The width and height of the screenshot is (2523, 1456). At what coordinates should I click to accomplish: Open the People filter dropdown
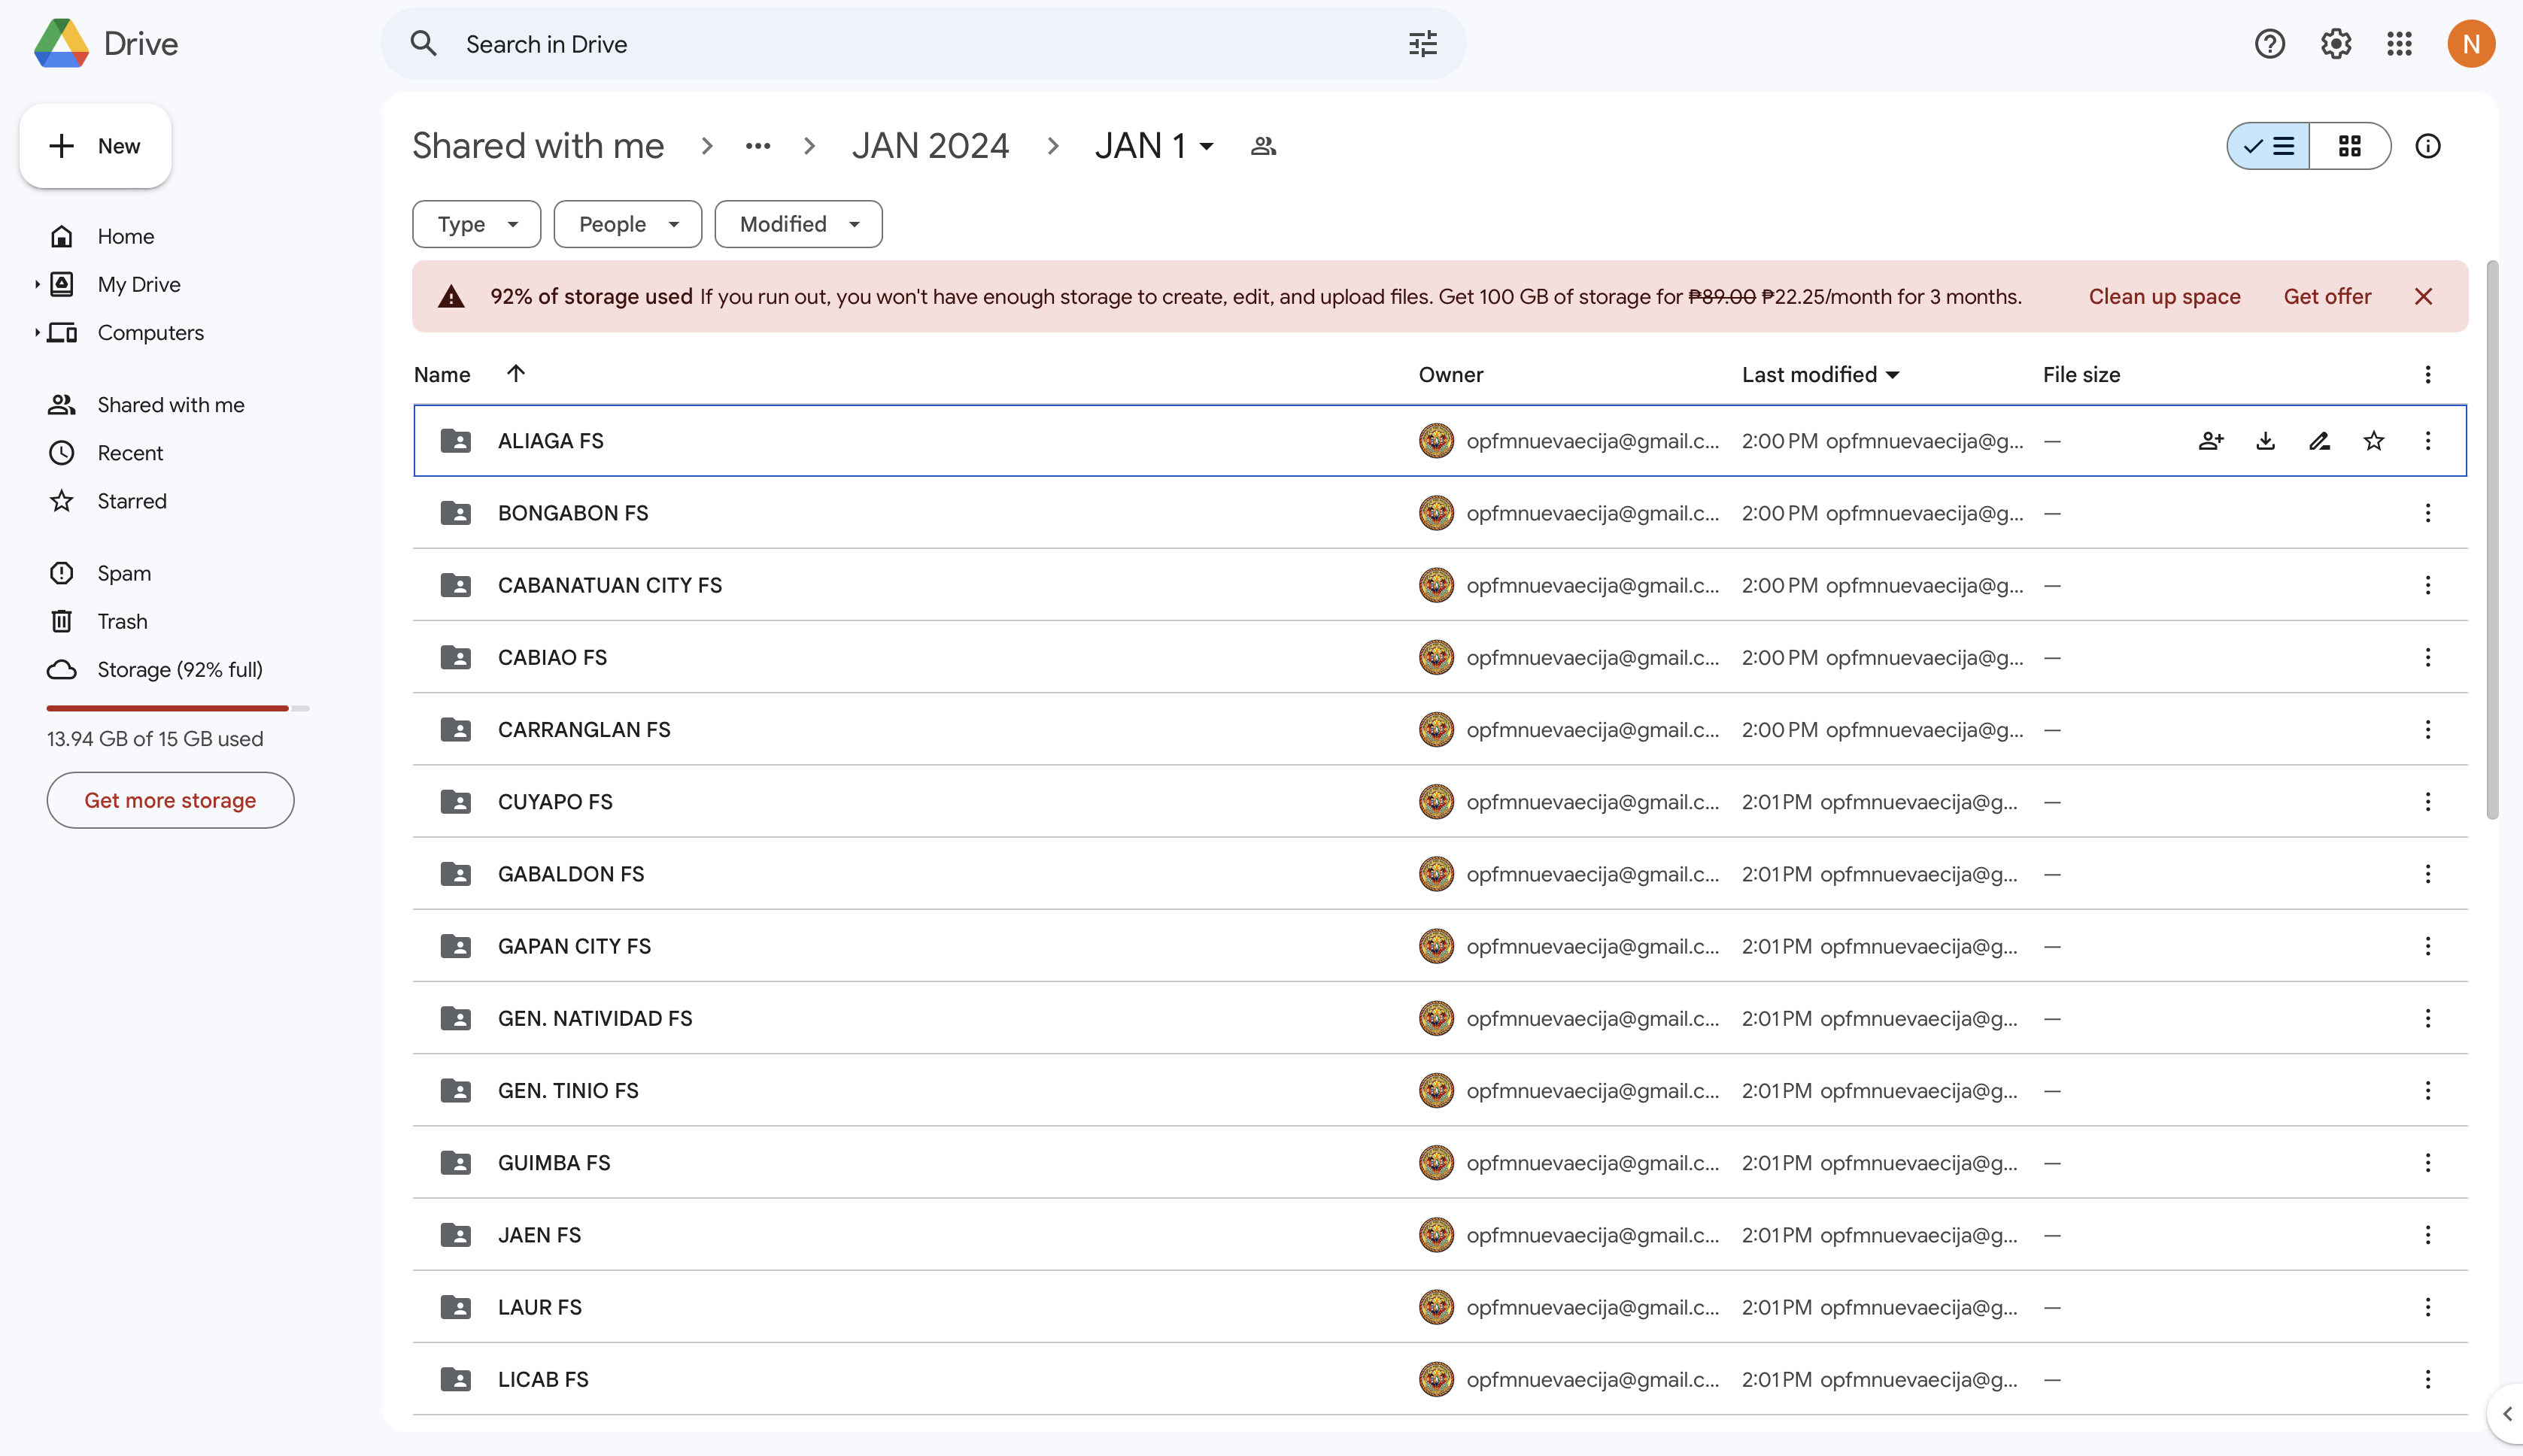point(627,224)
